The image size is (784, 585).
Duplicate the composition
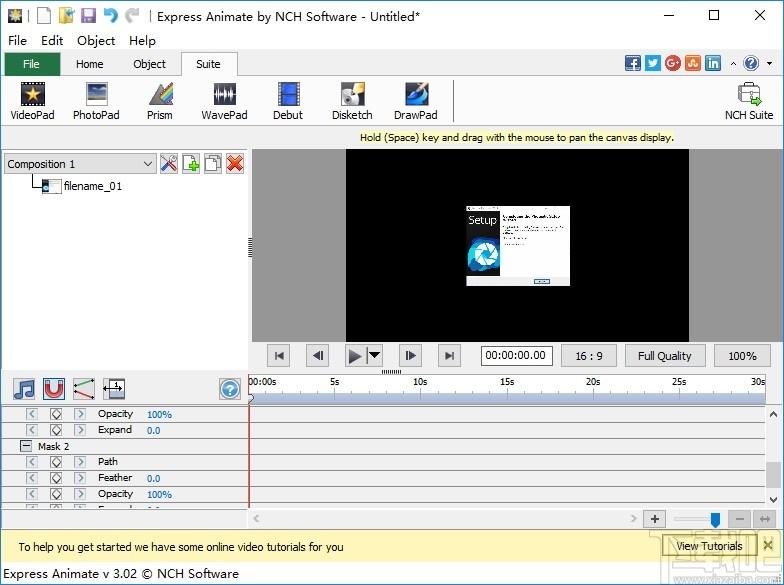pyautogui.click(x=213, y=164)
